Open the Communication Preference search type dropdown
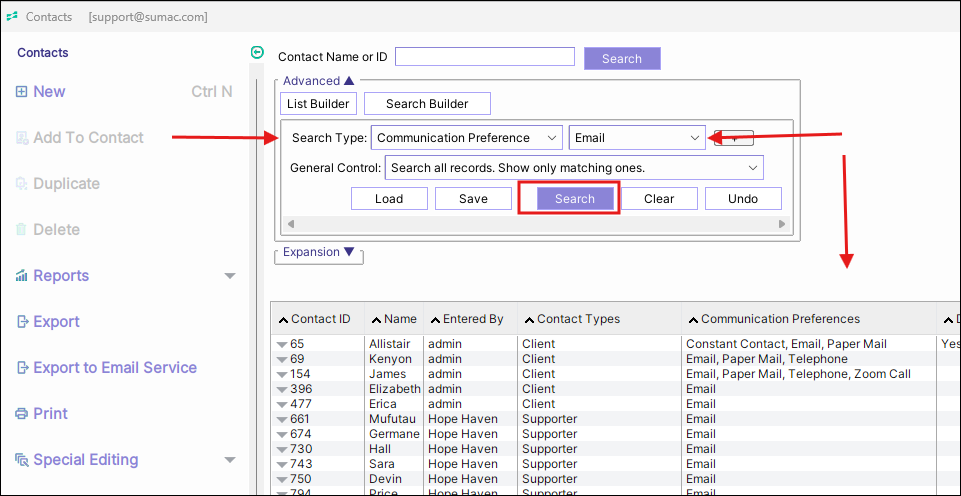Viewport: 961px width, 496px height. 553,138
